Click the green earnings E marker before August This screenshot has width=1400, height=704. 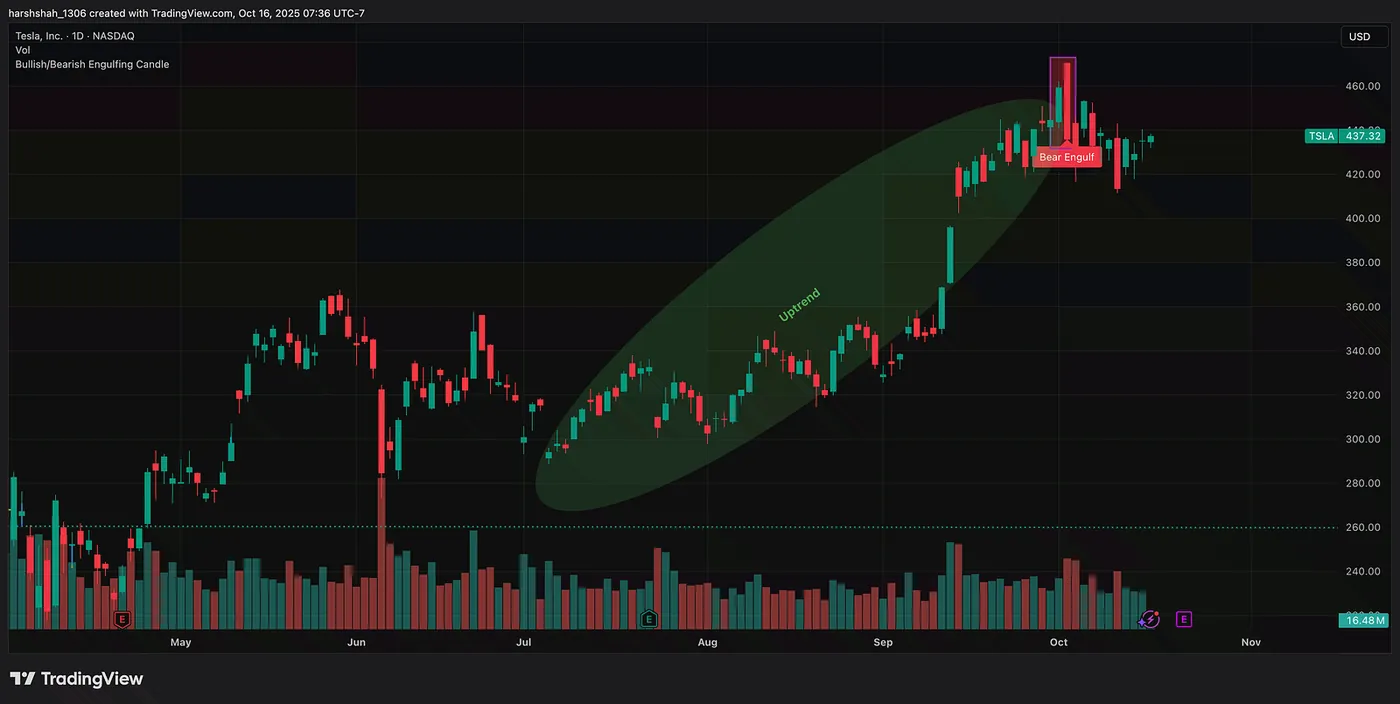(649, 619)
